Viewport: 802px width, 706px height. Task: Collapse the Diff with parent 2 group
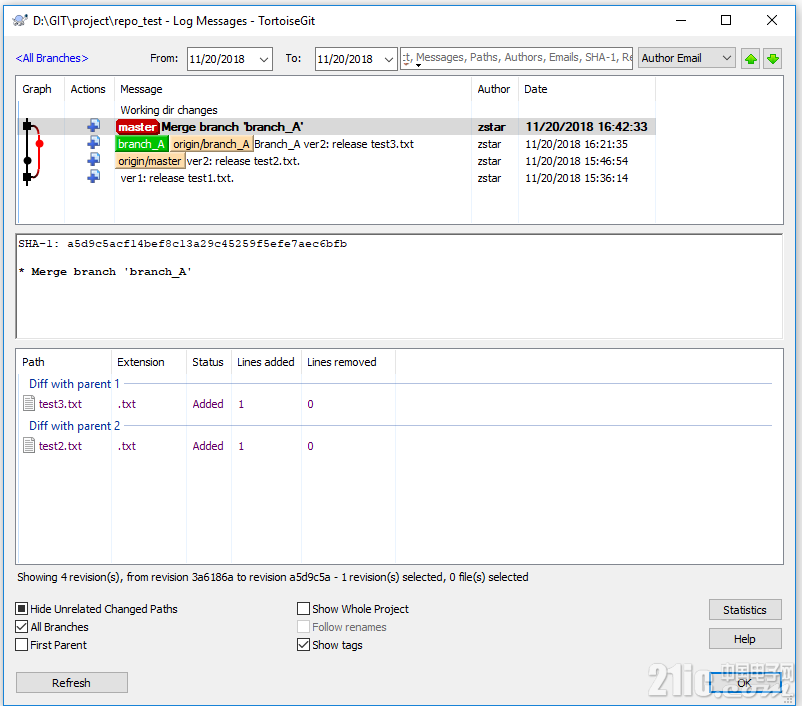[74, 426]
